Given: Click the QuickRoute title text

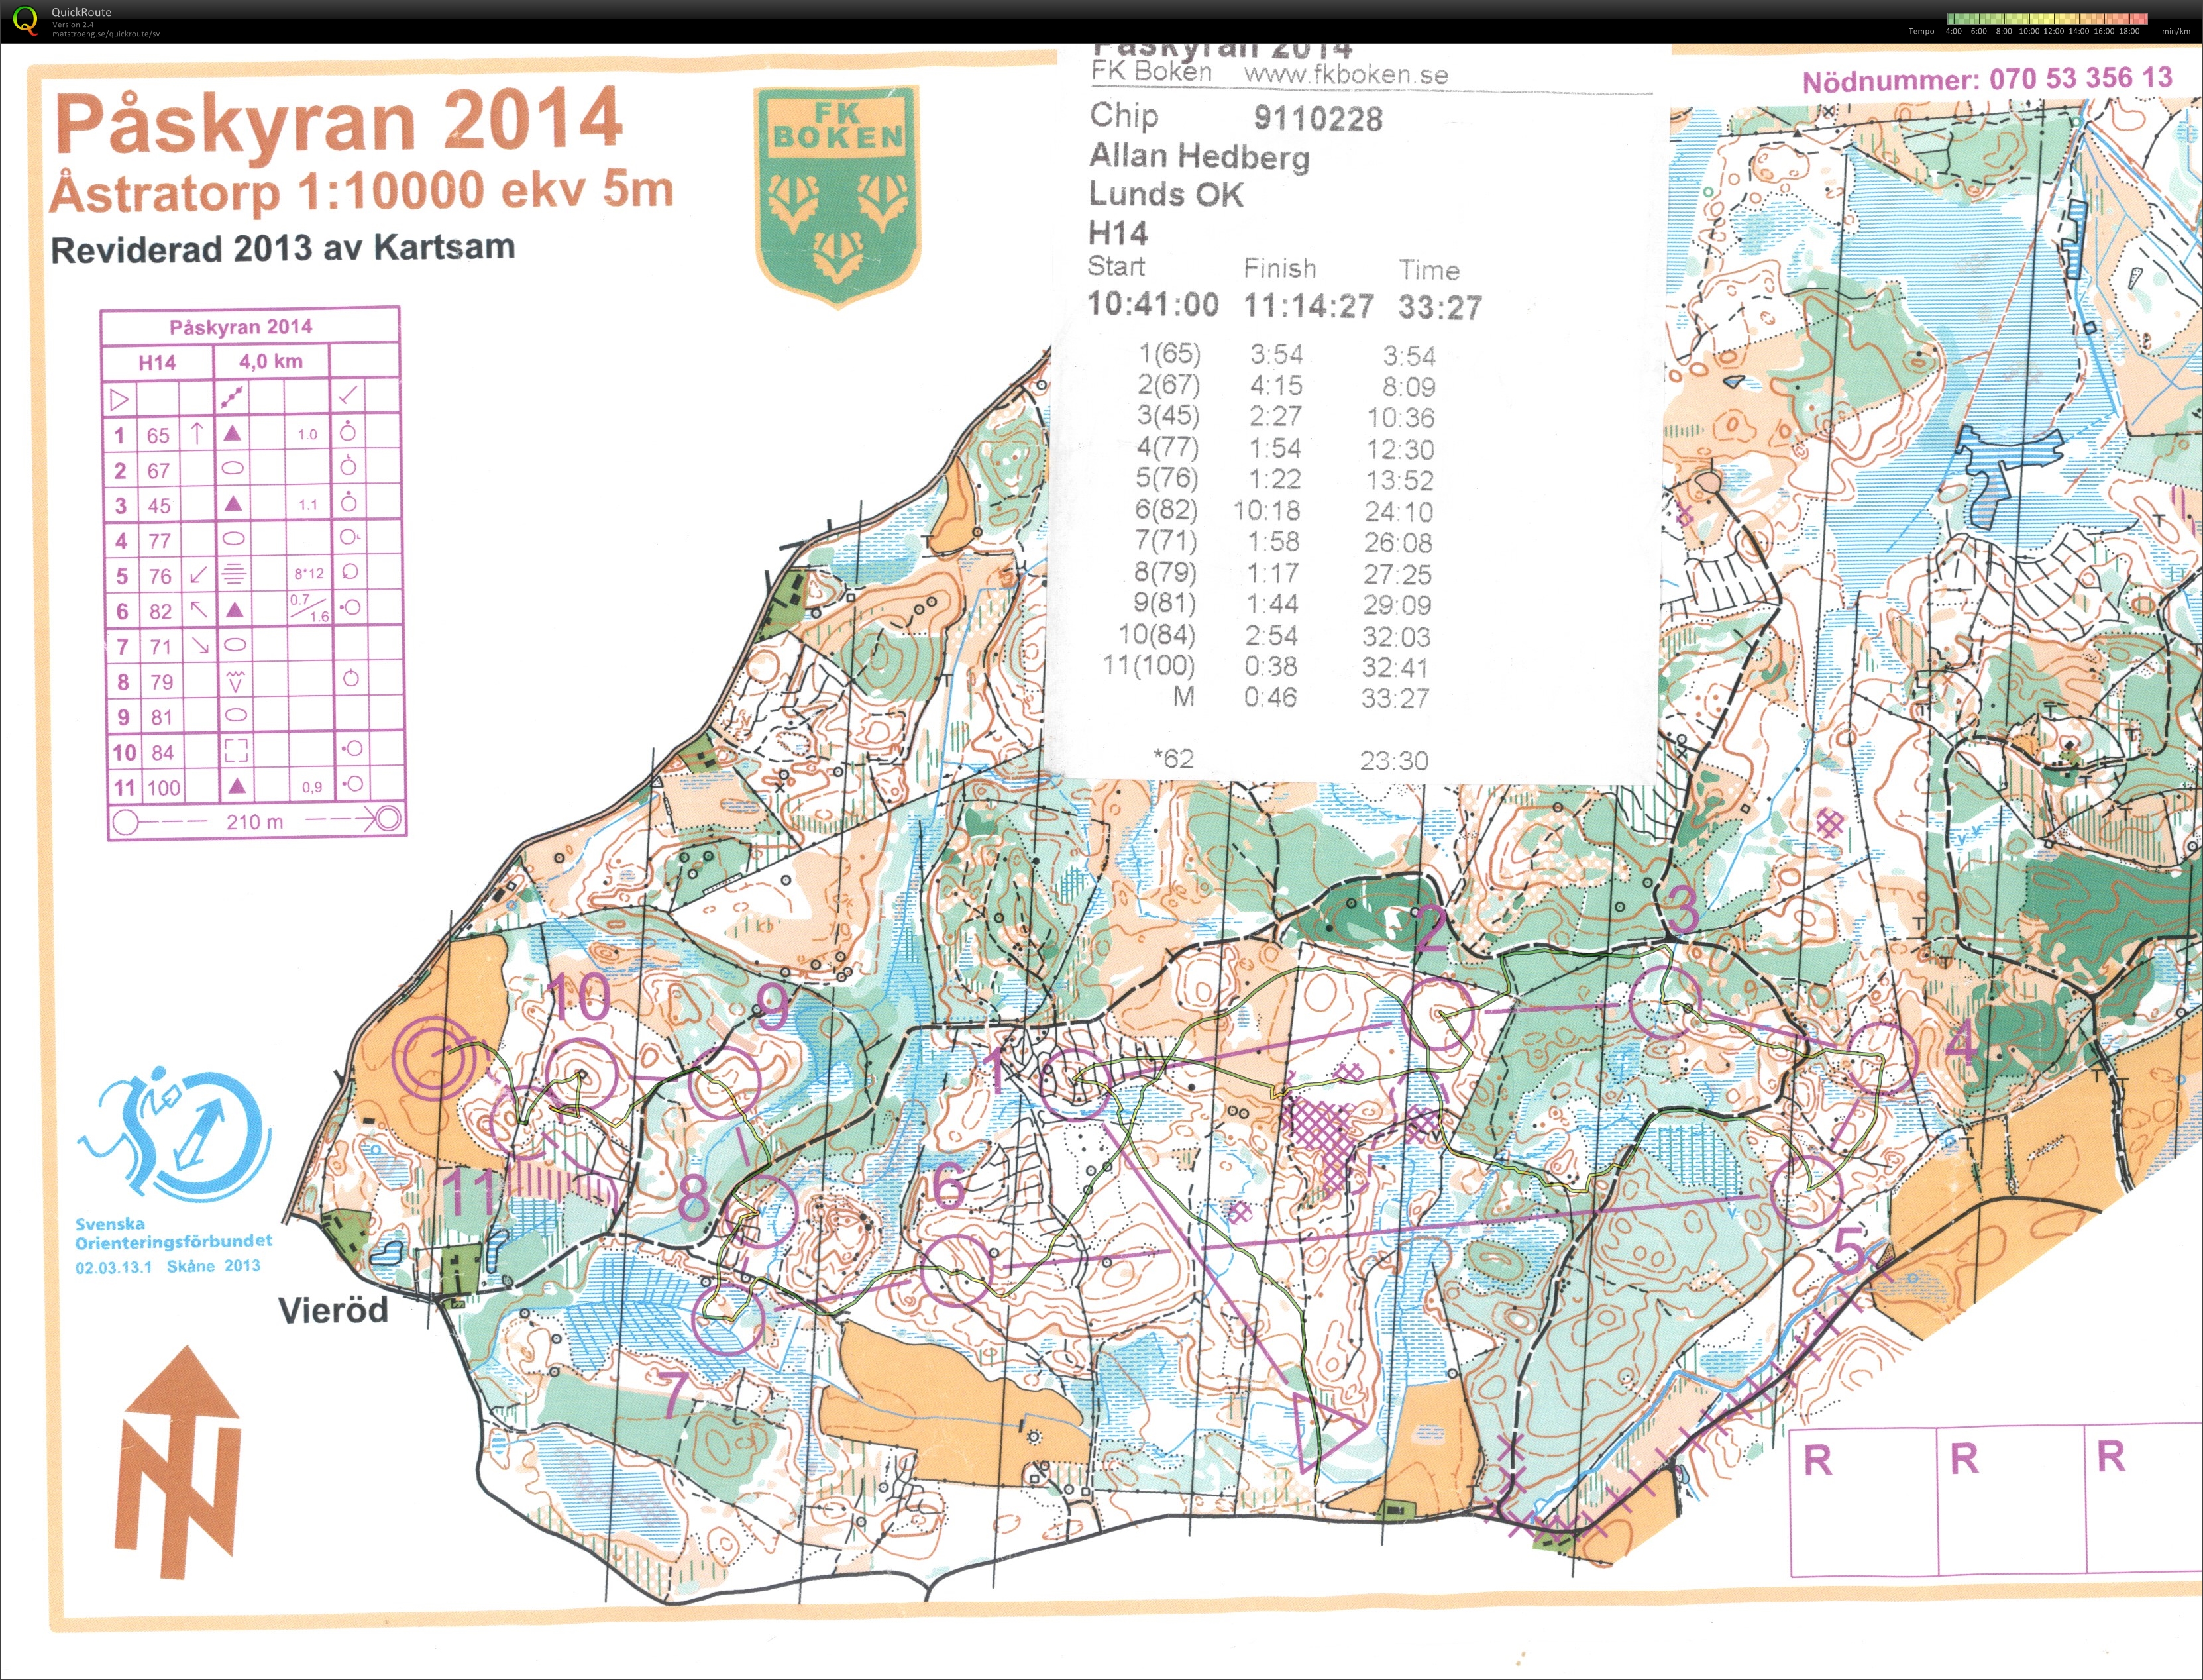Looking at the screenshot, I should (x=81, y=12).
